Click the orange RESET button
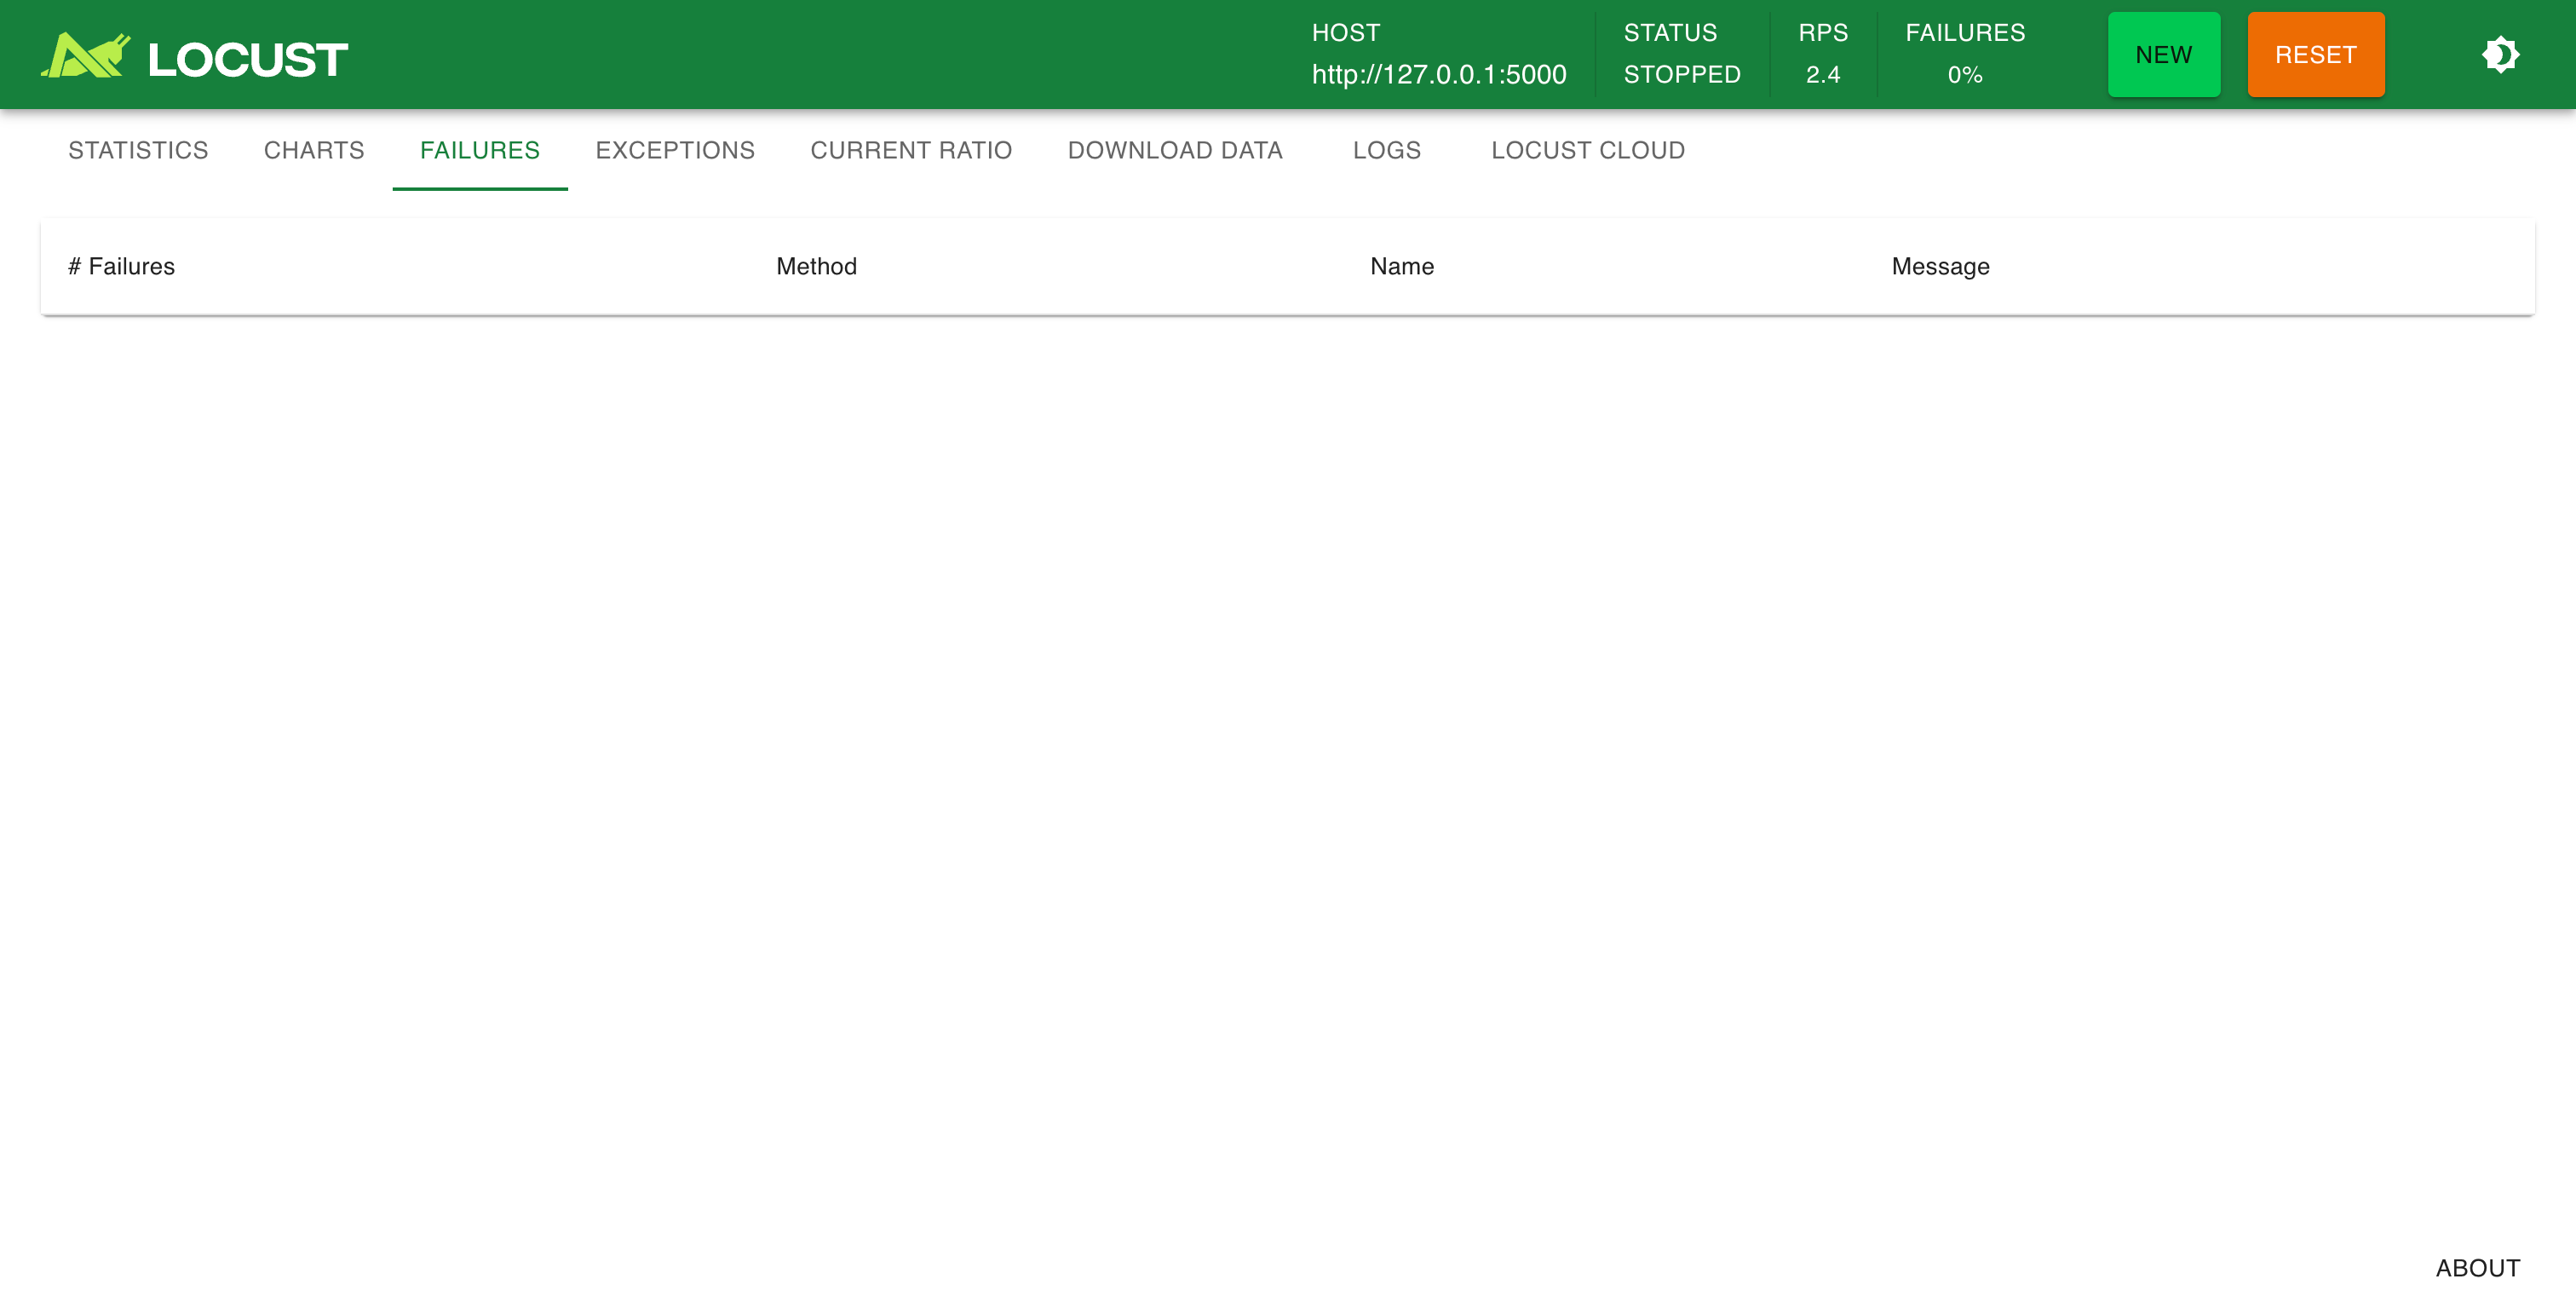This screenshot has height=1302, width=2576. (2315, 55)
